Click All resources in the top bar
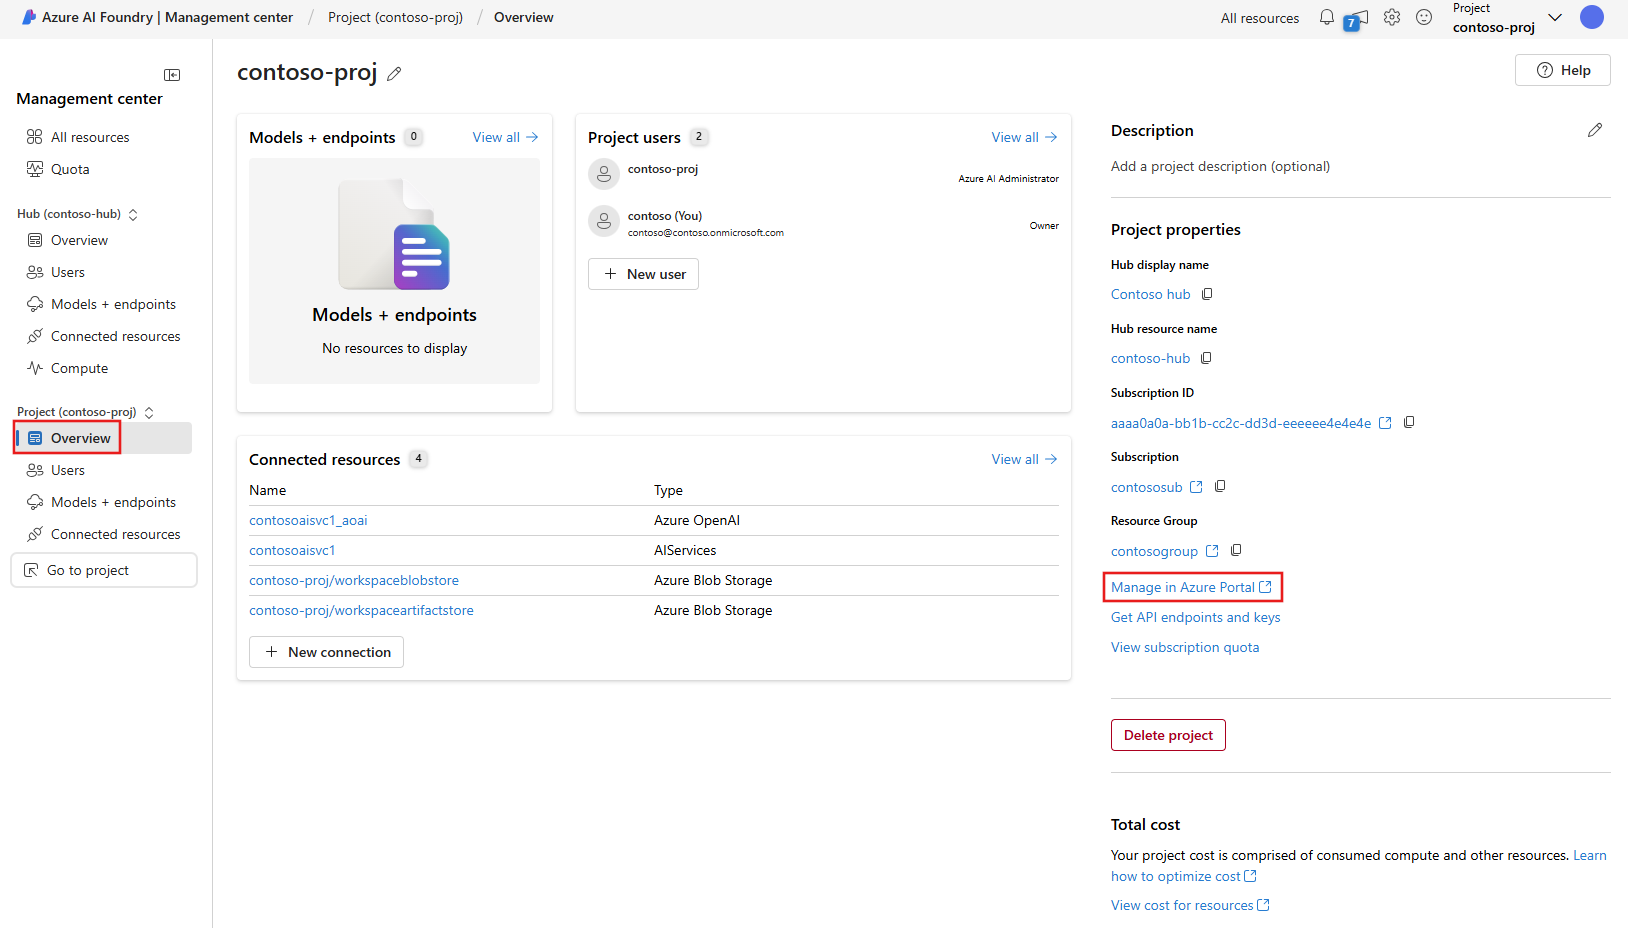The height and width of the screenshot is (928, 1628). pyautogui.click(x=1260, y=18)
